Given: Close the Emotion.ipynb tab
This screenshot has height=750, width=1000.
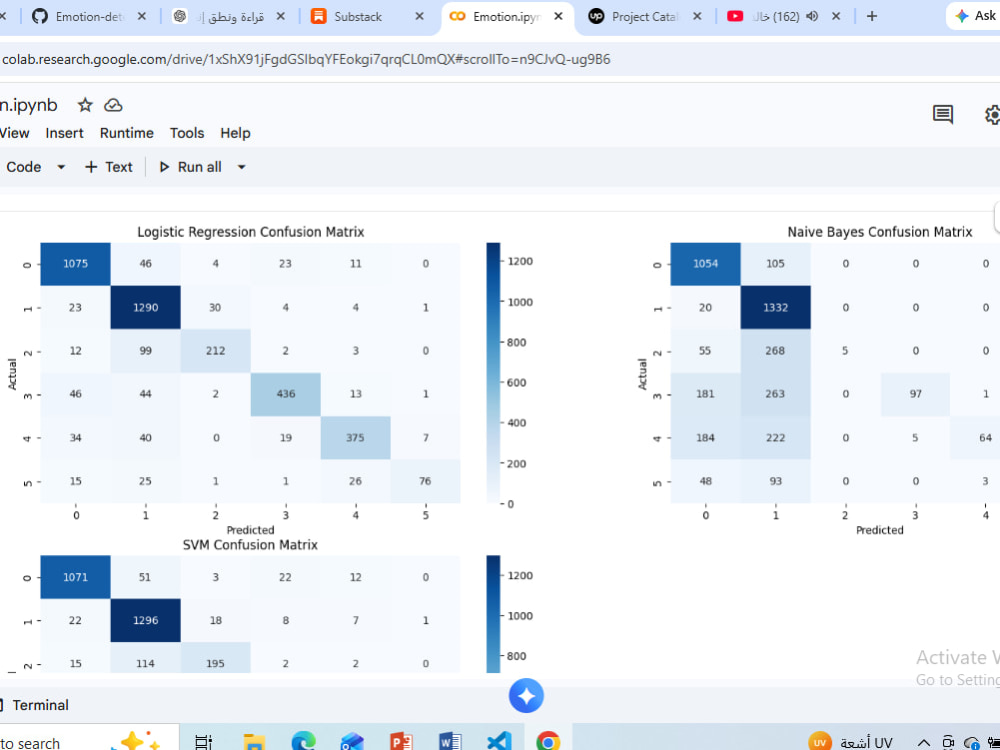Looking at the screenshot, I should (558, 17).
